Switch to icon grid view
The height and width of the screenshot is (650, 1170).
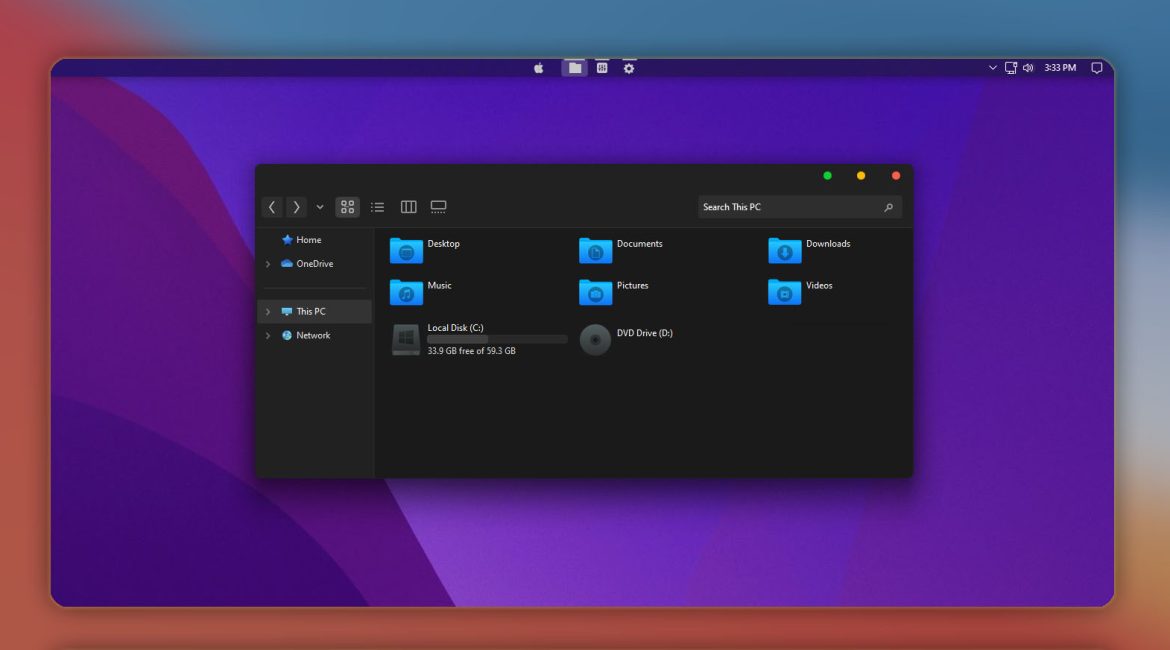pyautogui.click(x=347, y=207)
